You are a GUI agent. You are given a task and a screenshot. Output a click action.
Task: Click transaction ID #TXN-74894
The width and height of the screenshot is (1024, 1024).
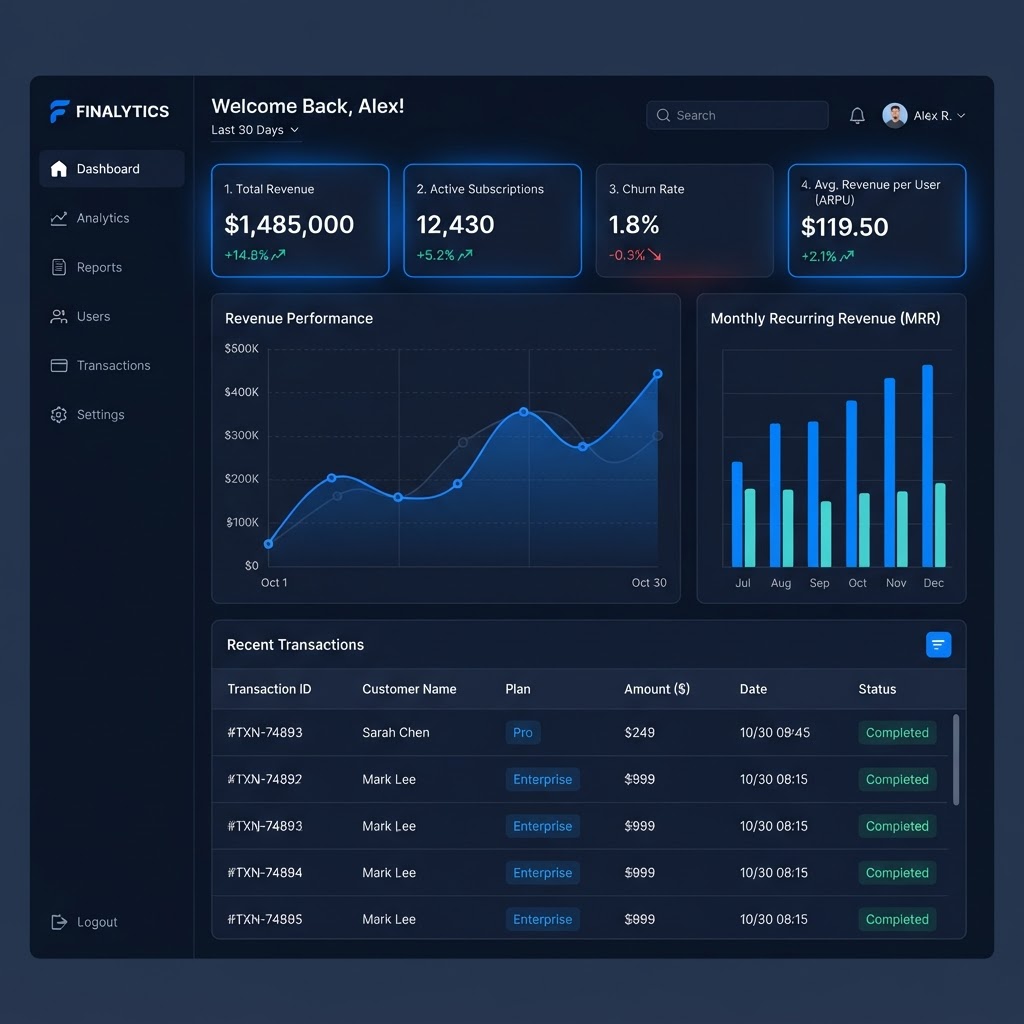coord(264,872)
